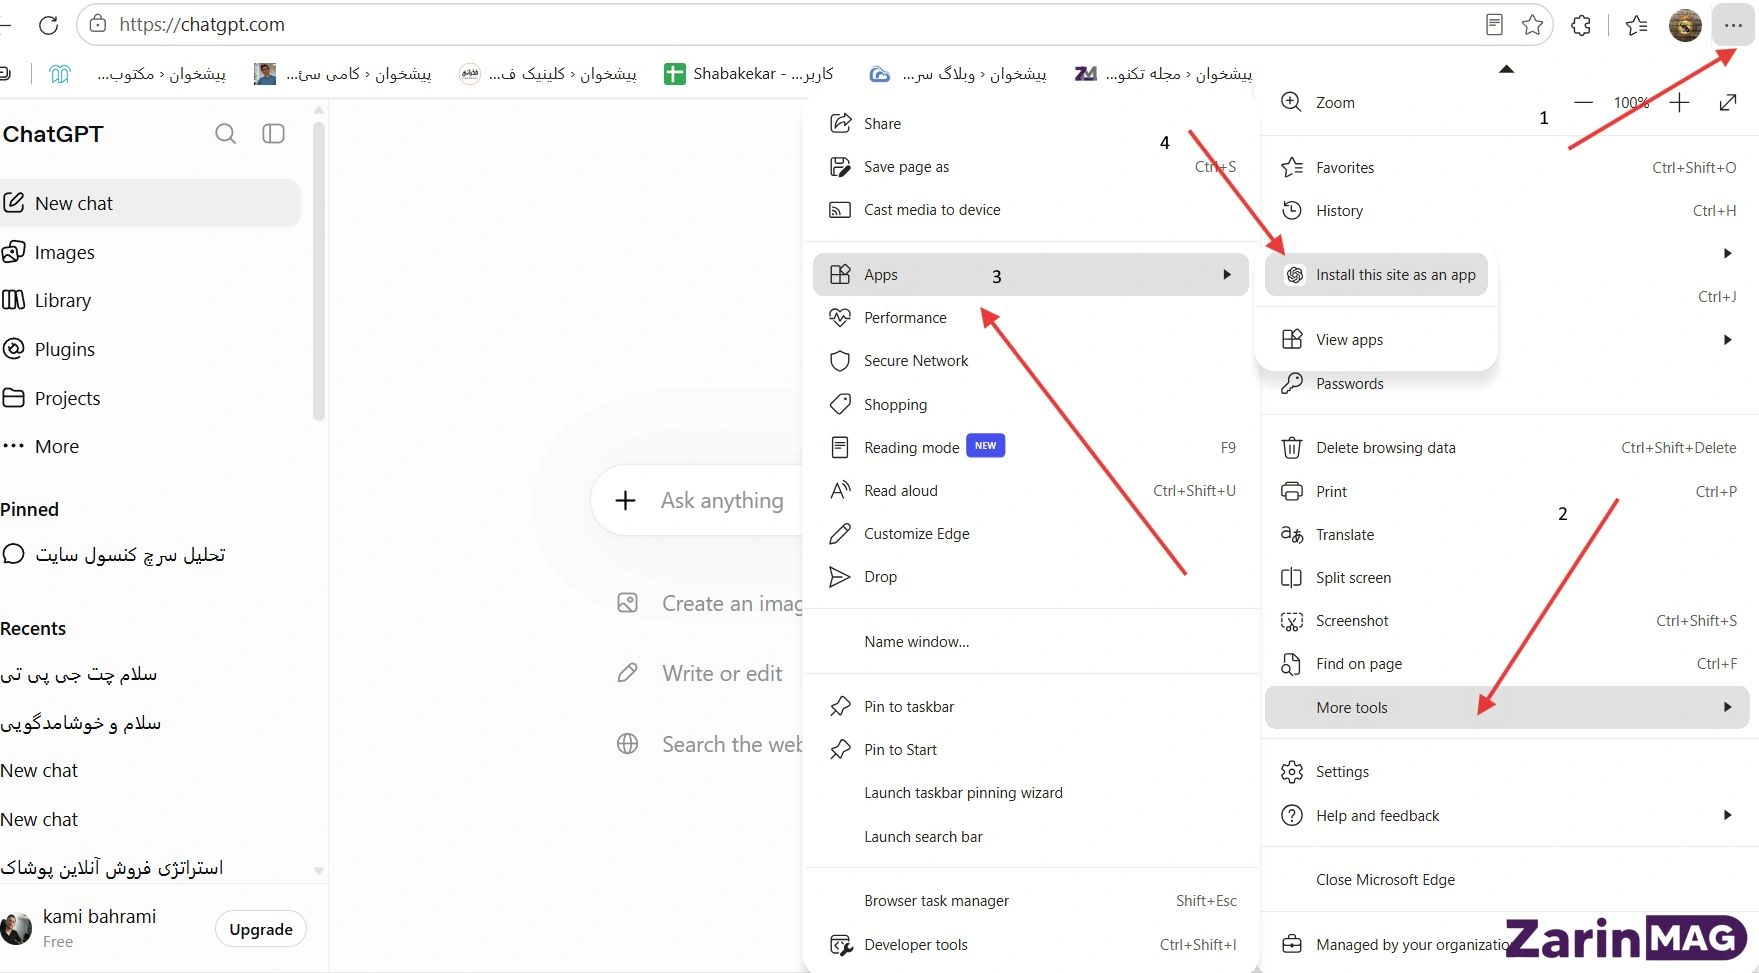Open Favorites from the Edge menu
This screenshot has width=1759, height=973.
click(x=1507, y=168)
